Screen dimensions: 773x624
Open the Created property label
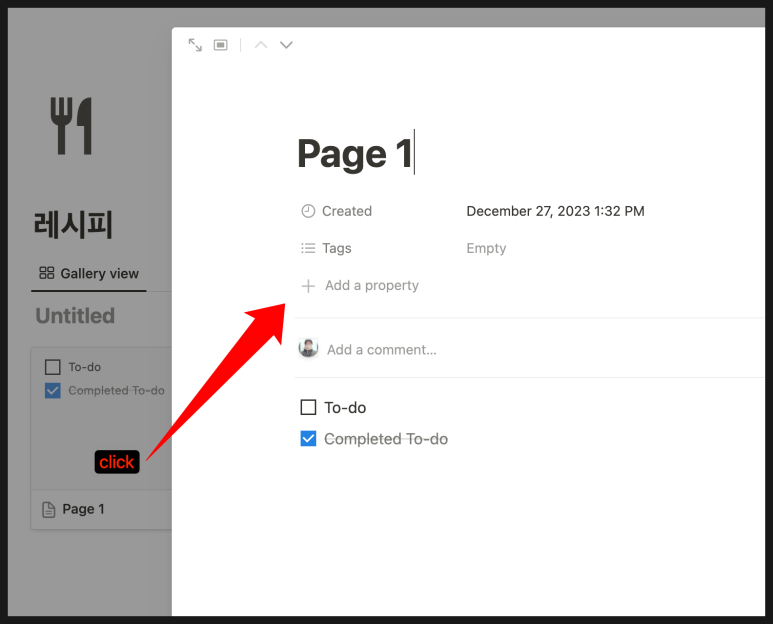[x=347, y=211]
